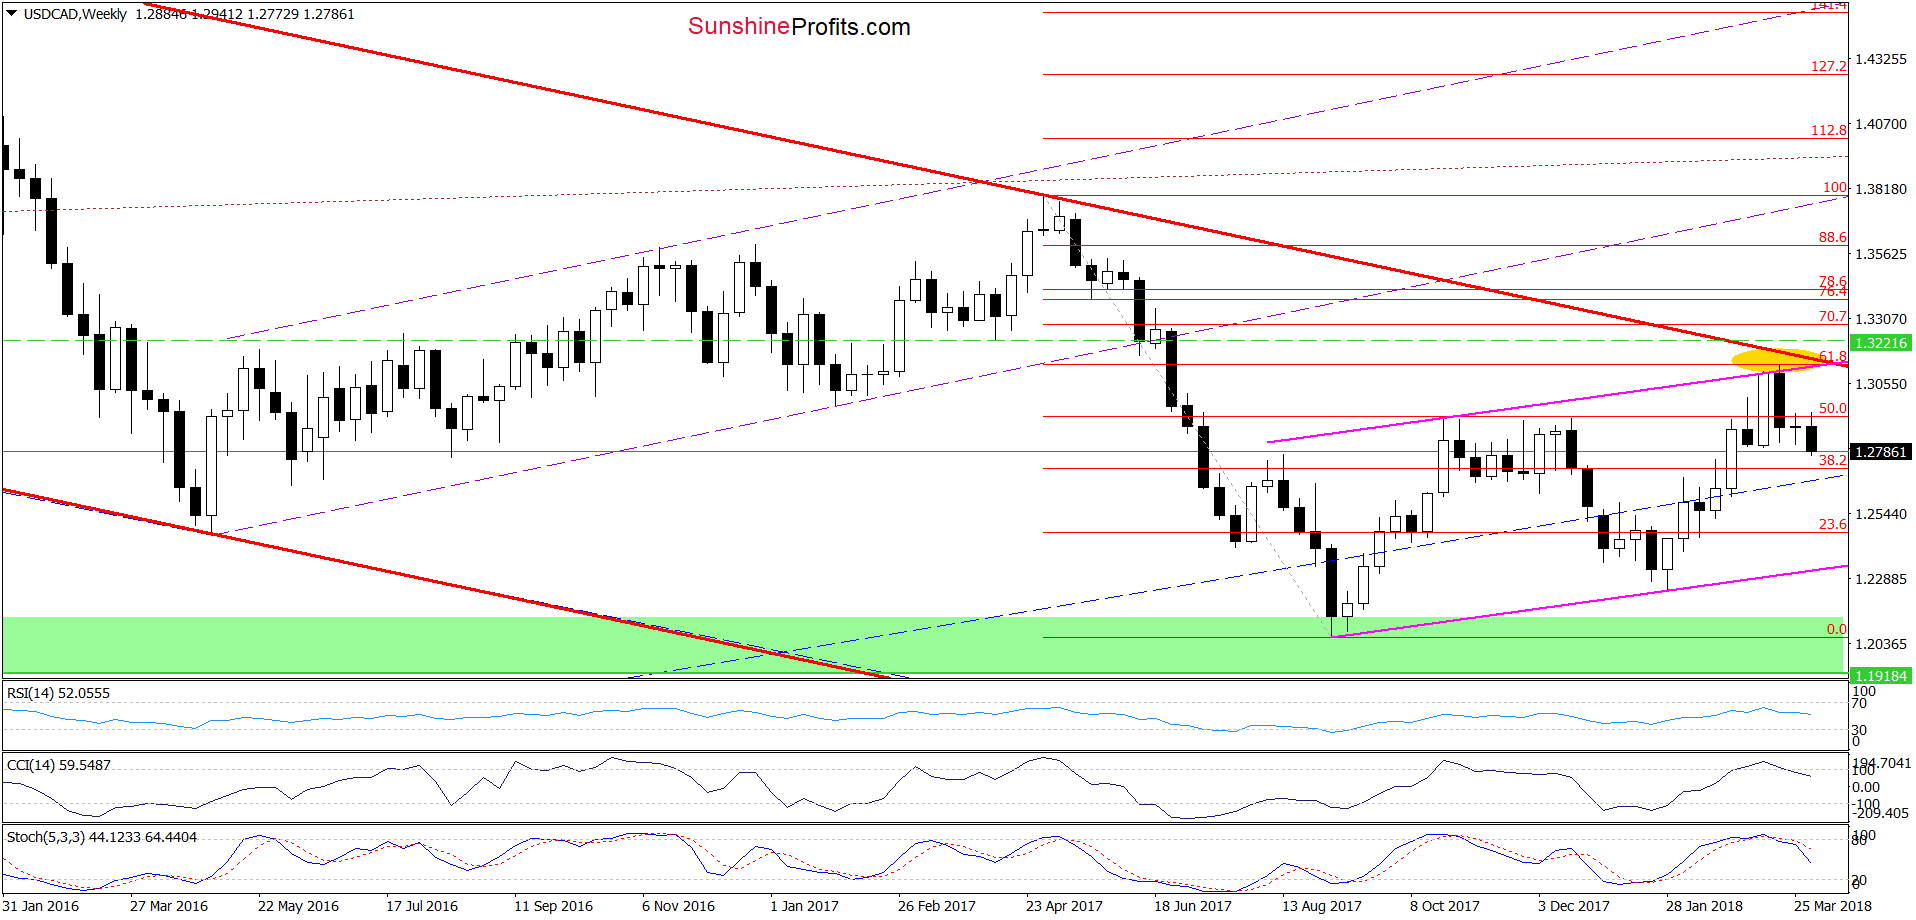The image size is (1916, 920).
Task: Select the green price tag 1.32216
Action: click(x=1881, y=343)
